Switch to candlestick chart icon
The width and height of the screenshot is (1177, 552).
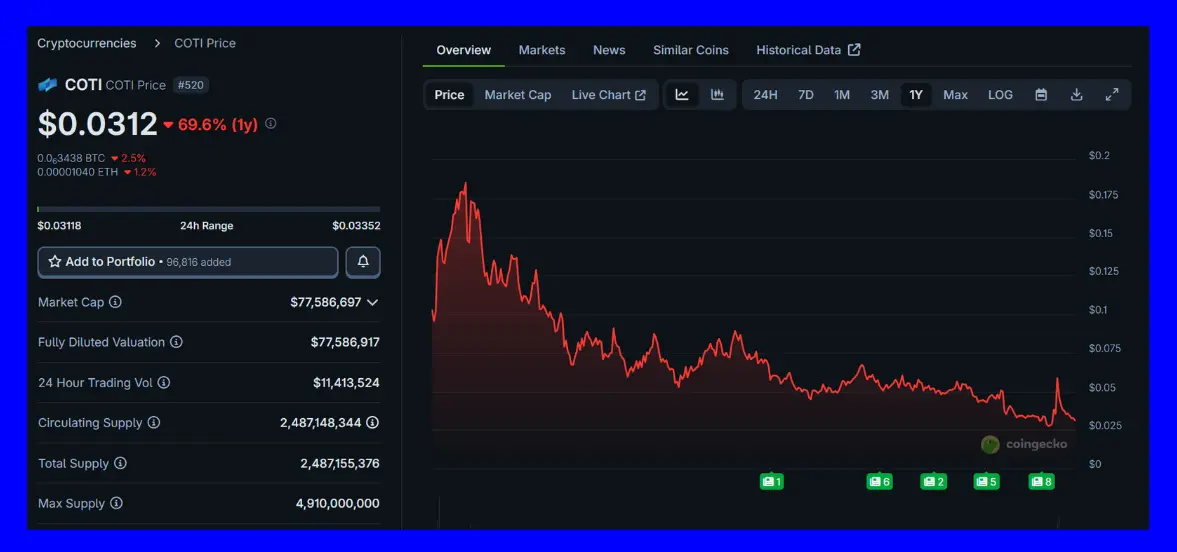click(x=717, y=95)
